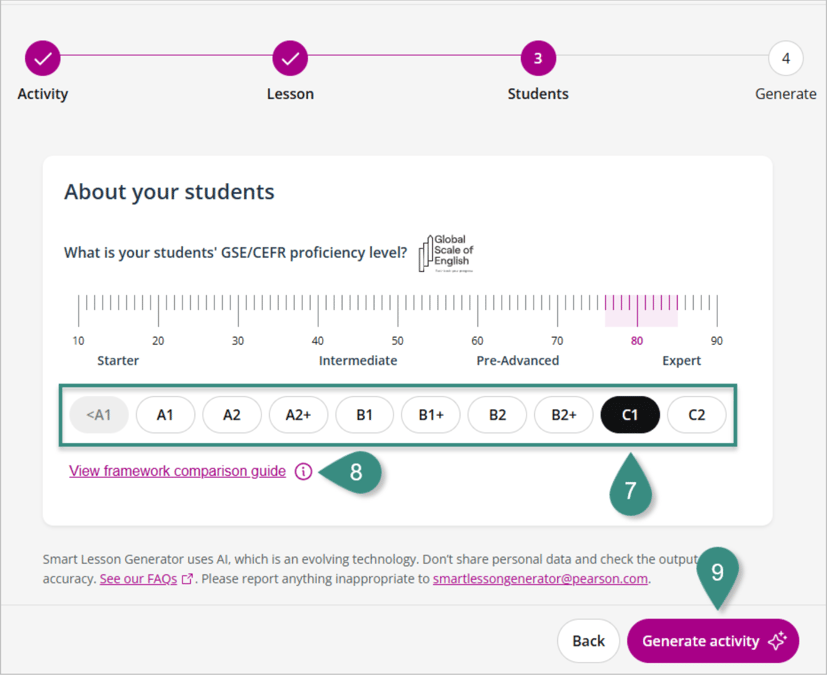Choose the A2 proficiency level

tap(232, 415)
